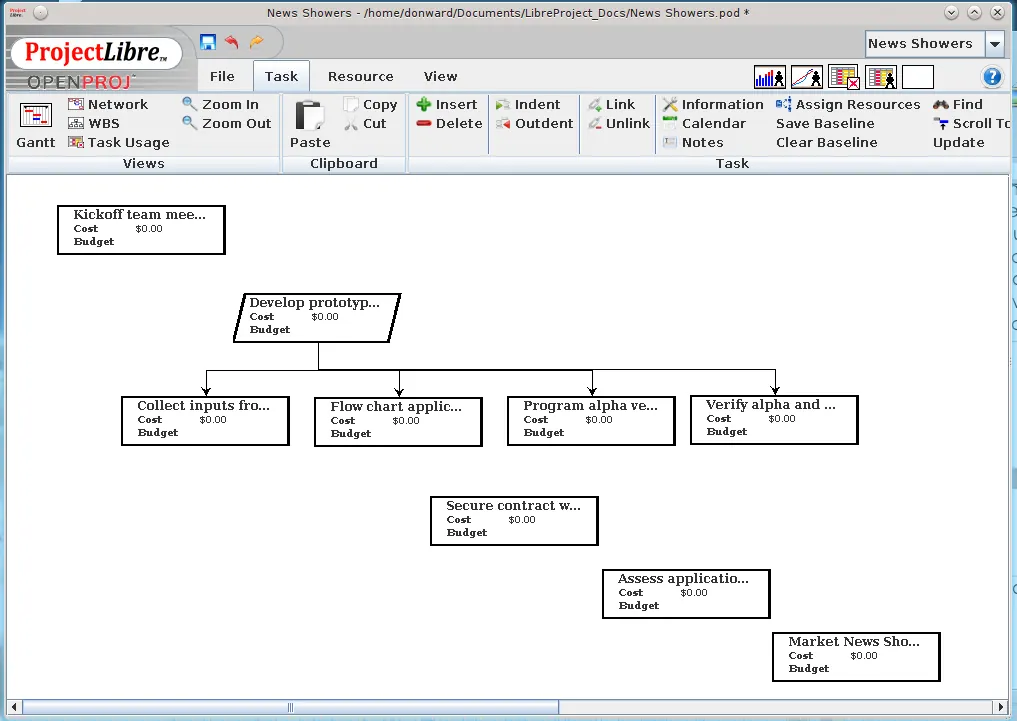1017x721 pixels.
Task: Switch to the Resource tab
Action: (x=361, y=77)
